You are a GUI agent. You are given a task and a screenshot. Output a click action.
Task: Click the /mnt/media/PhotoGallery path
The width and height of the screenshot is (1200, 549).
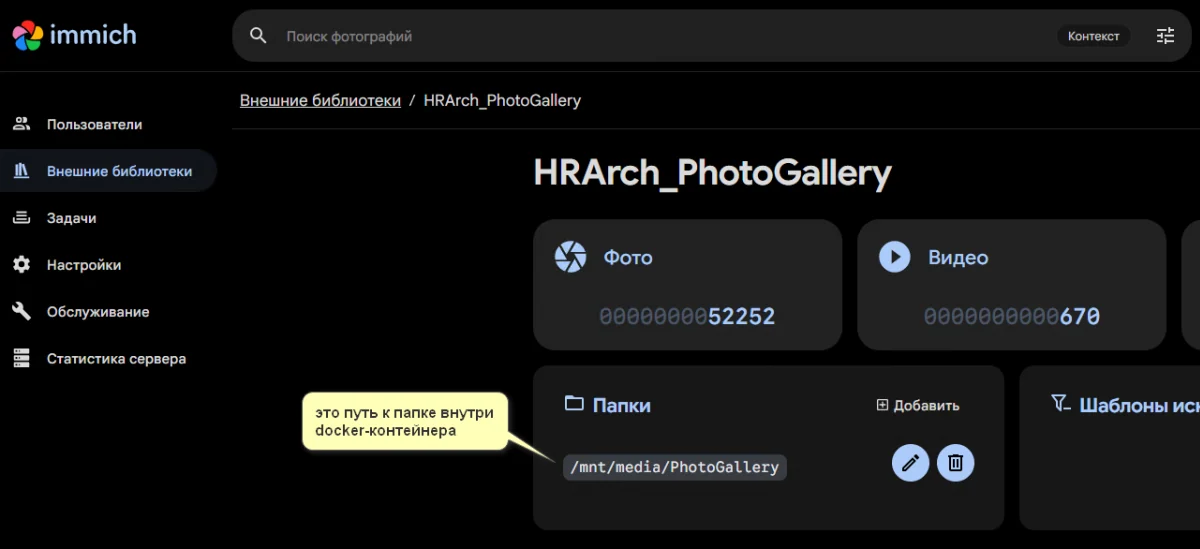pos(675,467)
